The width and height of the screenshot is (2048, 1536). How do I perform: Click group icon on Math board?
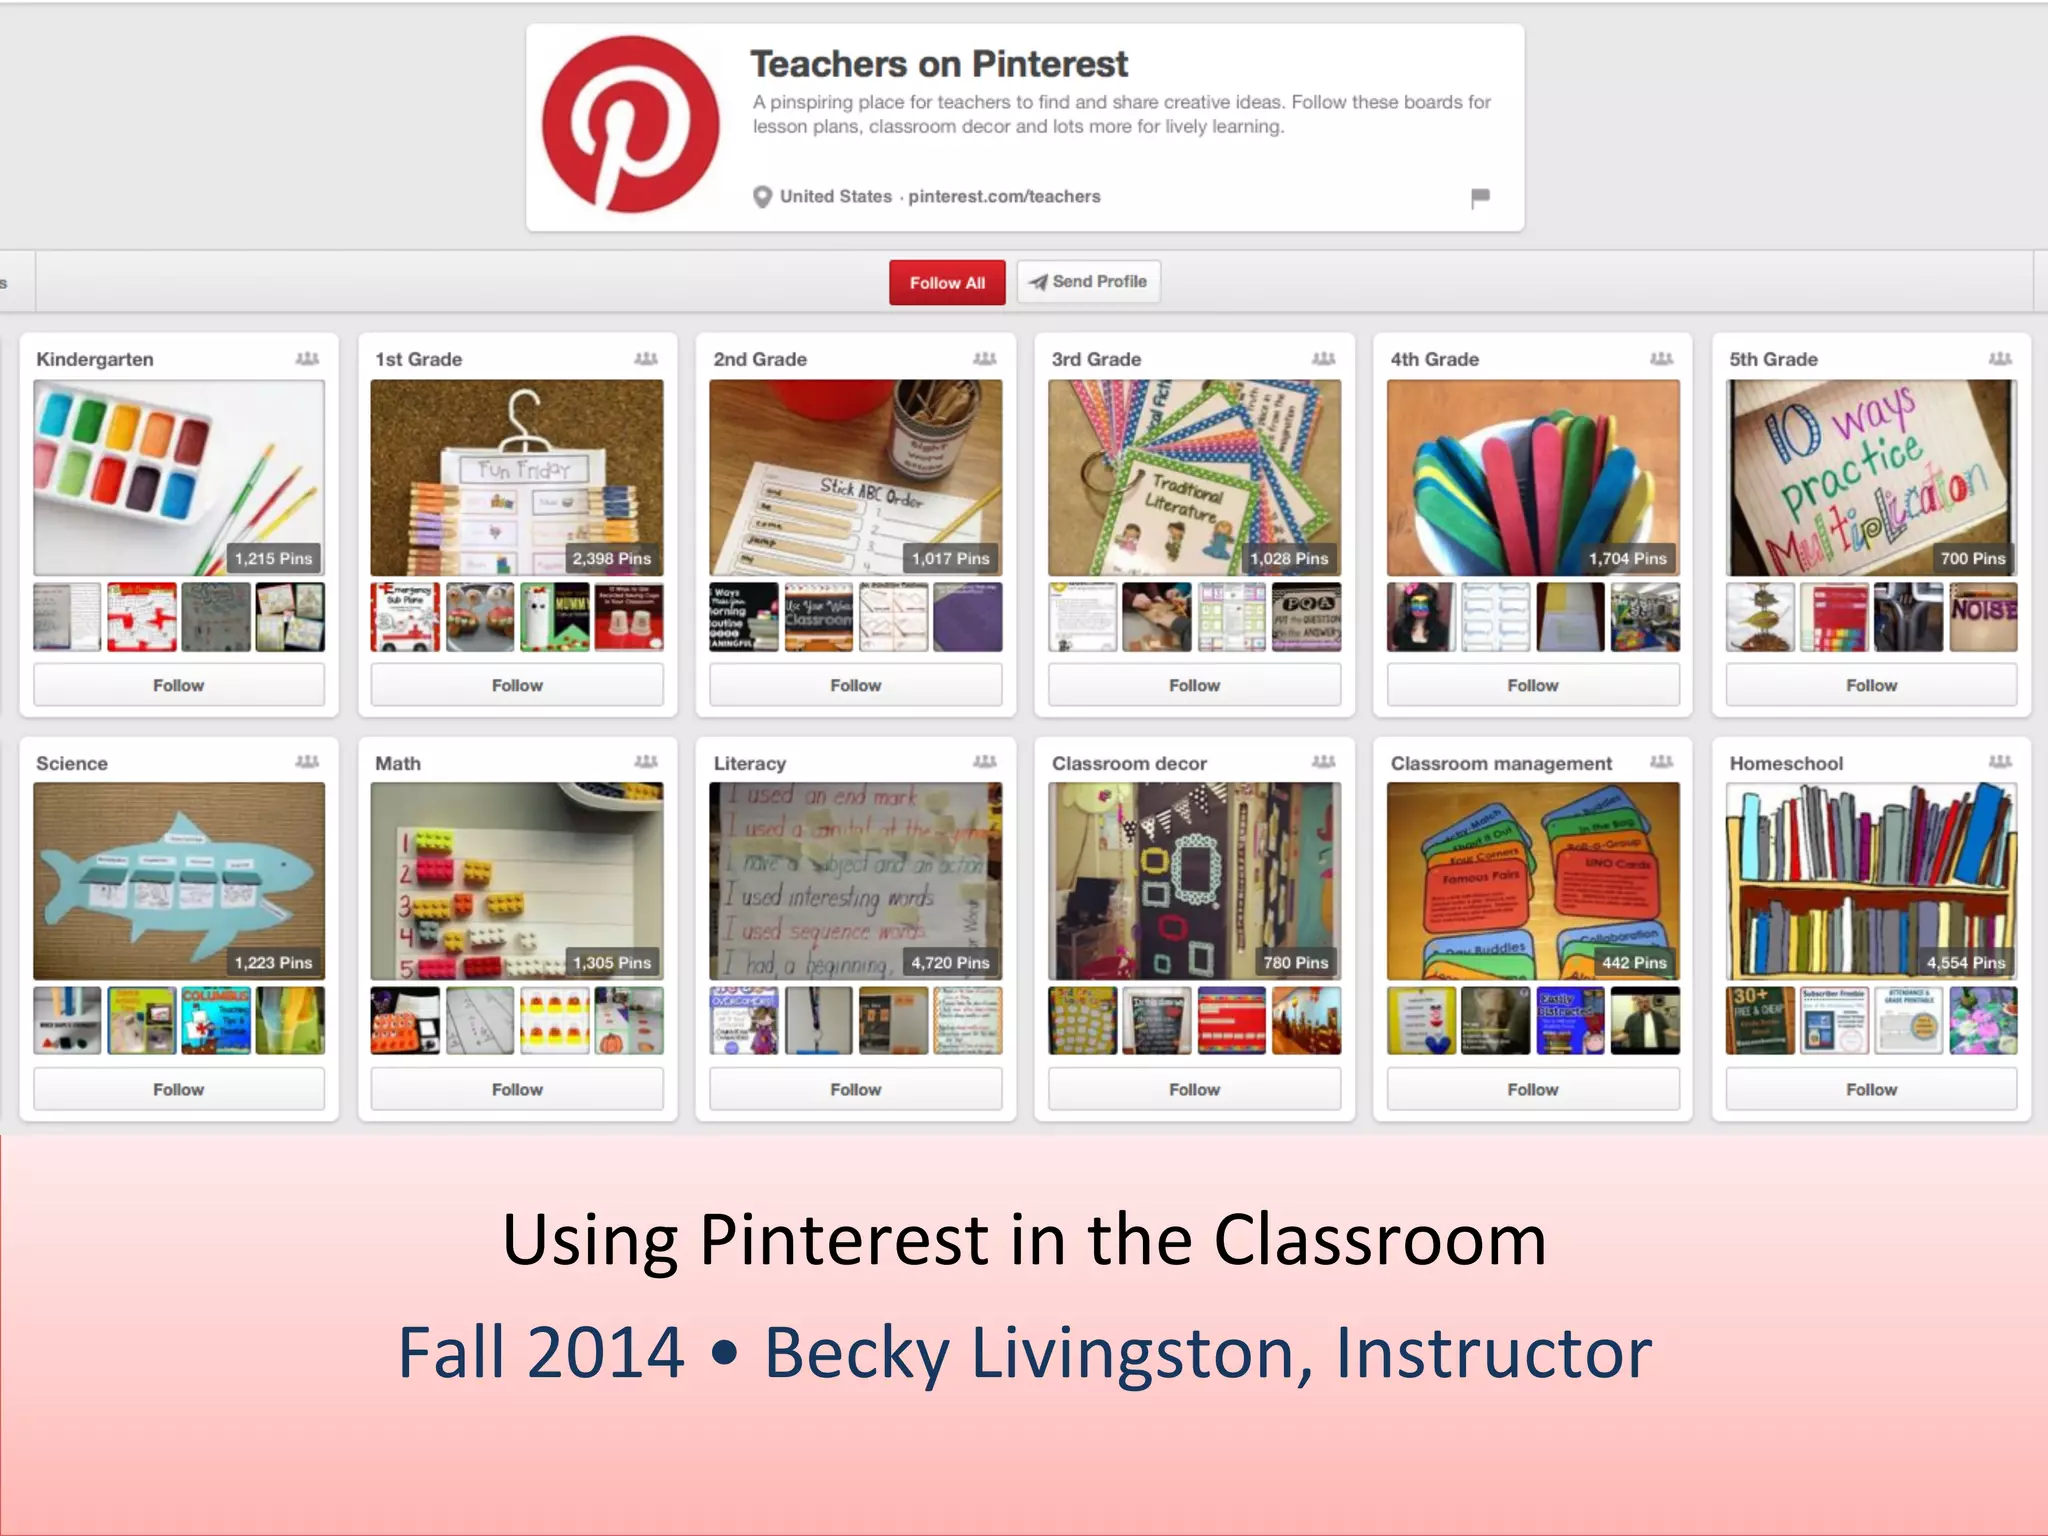tap(646, 762)
